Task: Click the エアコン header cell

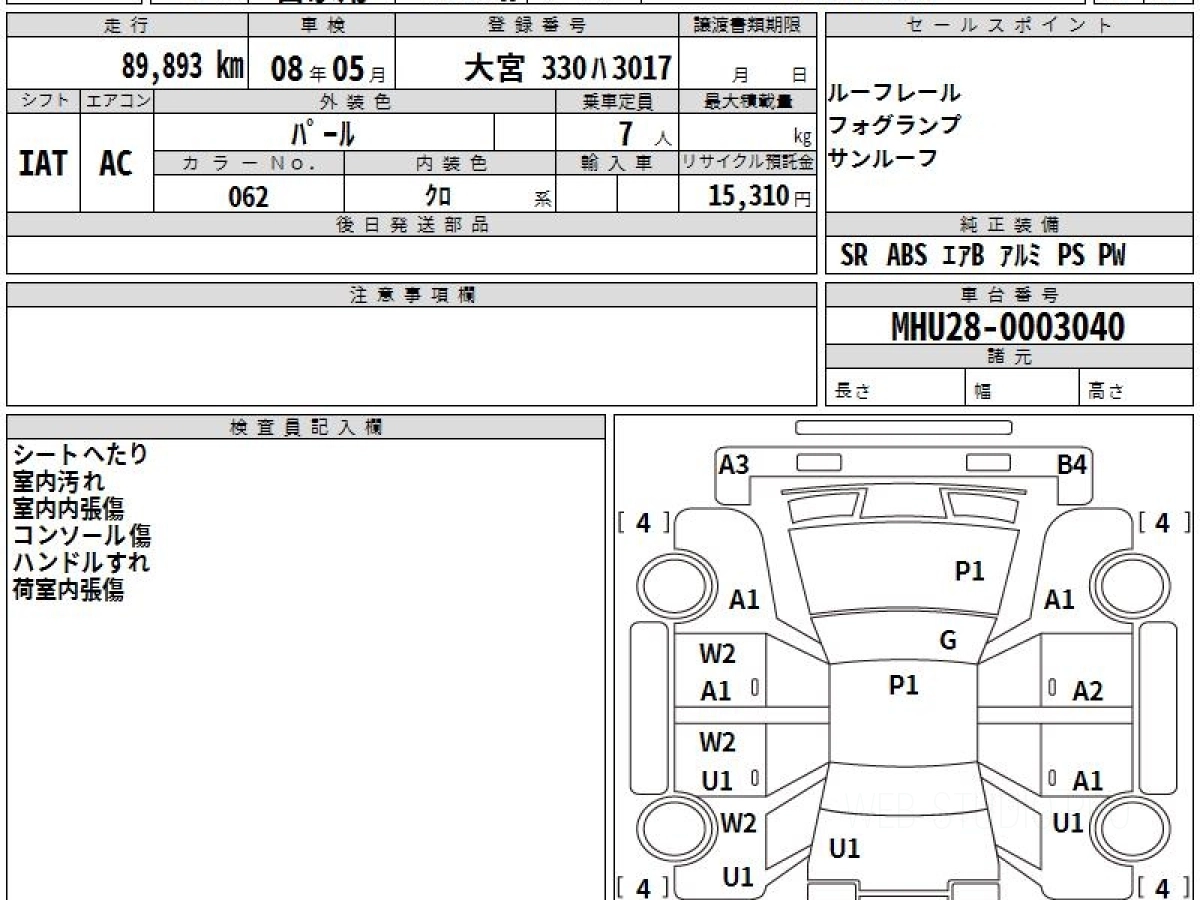Action: pos(117,101)
